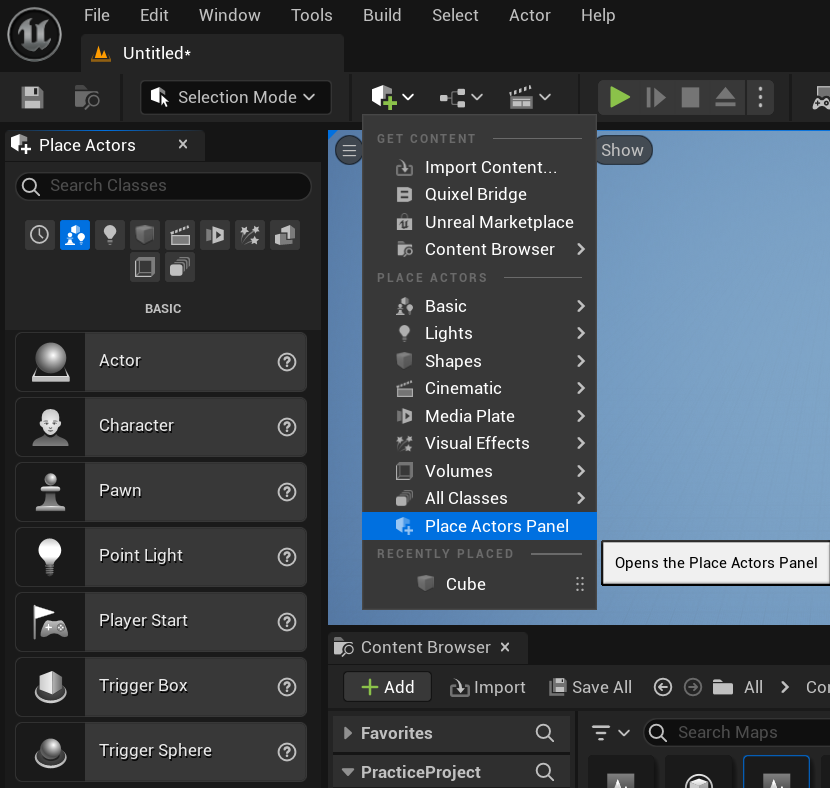Click the Search Classes input field
830x788 pixels.
[164, 186]
